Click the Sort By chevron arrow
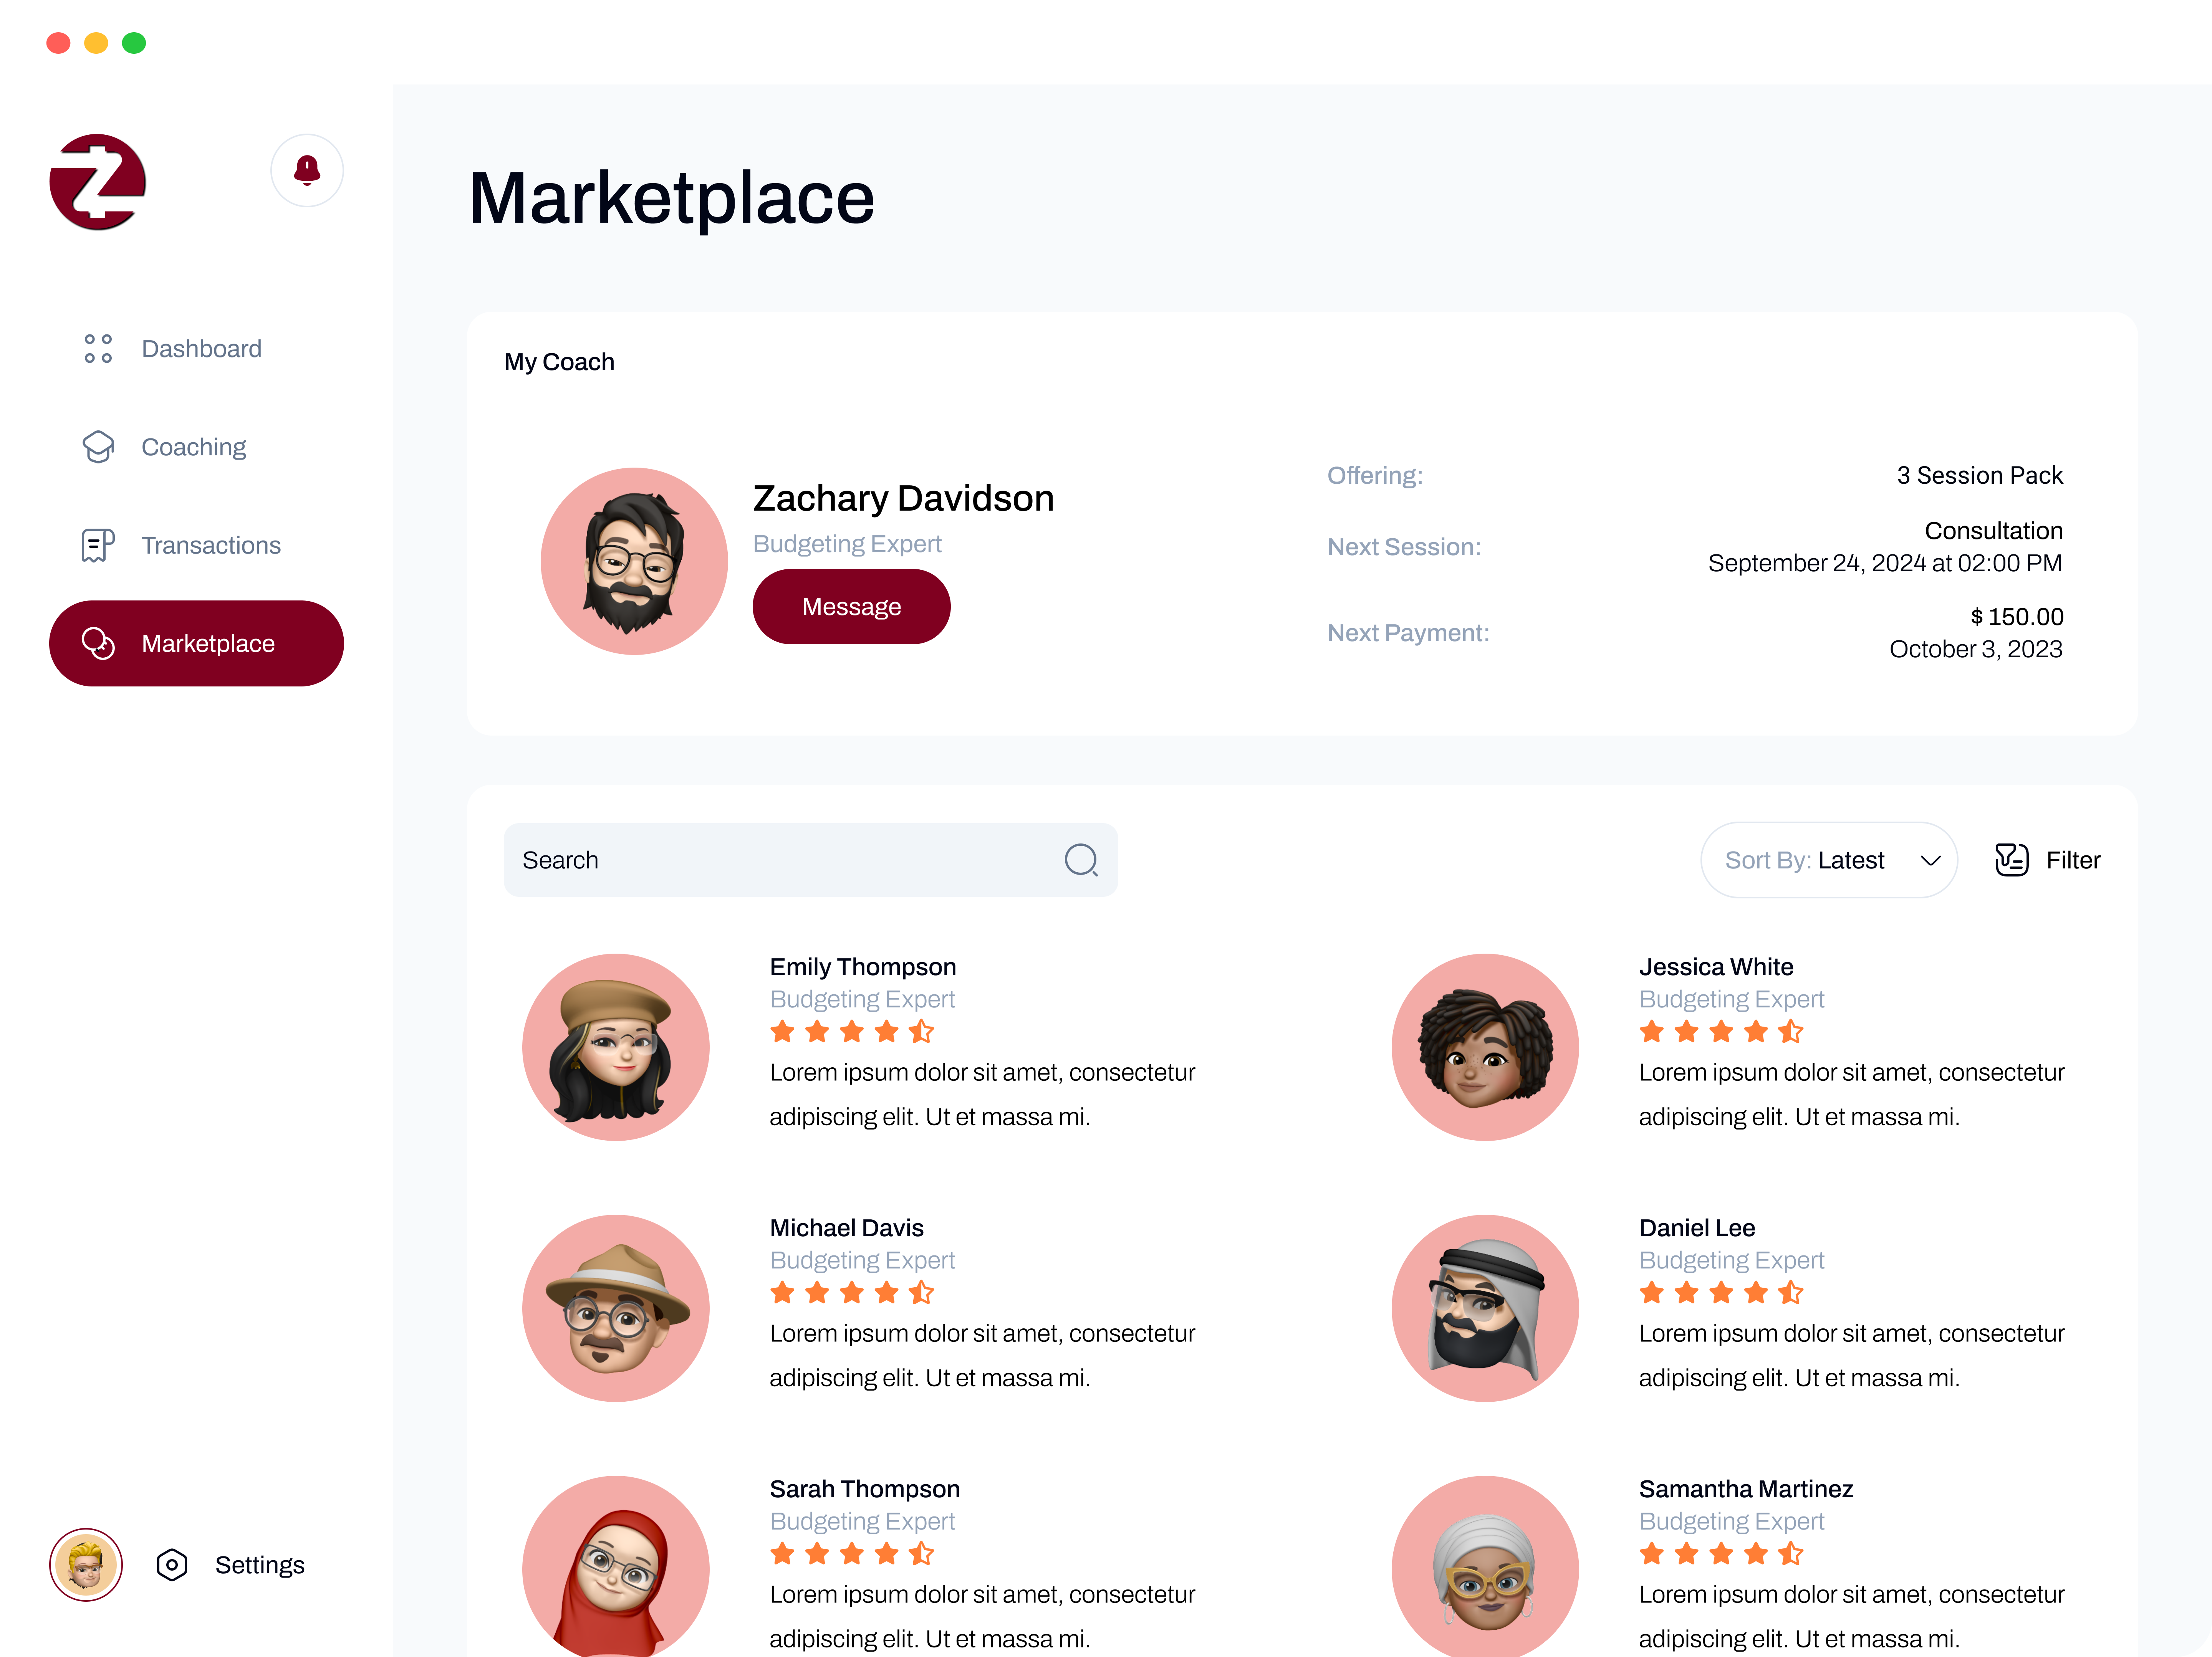This screenshot has height=1657, width=2212. pos(1930,860)
